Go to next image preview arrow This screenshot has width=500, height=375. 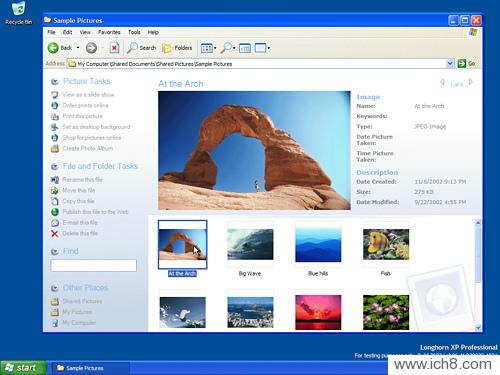(x=470, y=82)
